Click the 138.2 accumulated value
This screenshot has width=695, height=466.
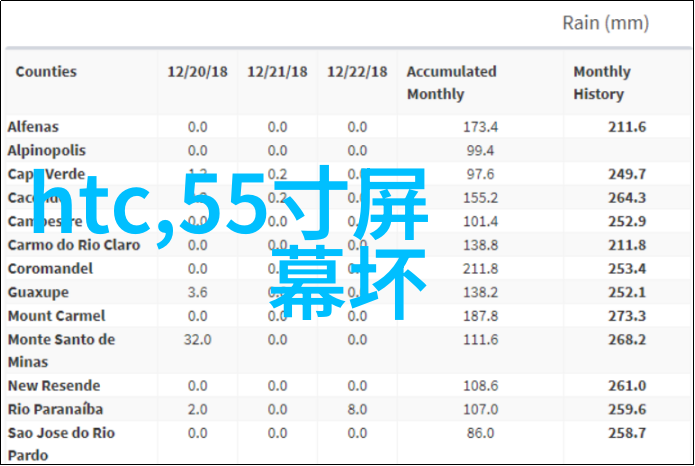click(x=480, y=293)
